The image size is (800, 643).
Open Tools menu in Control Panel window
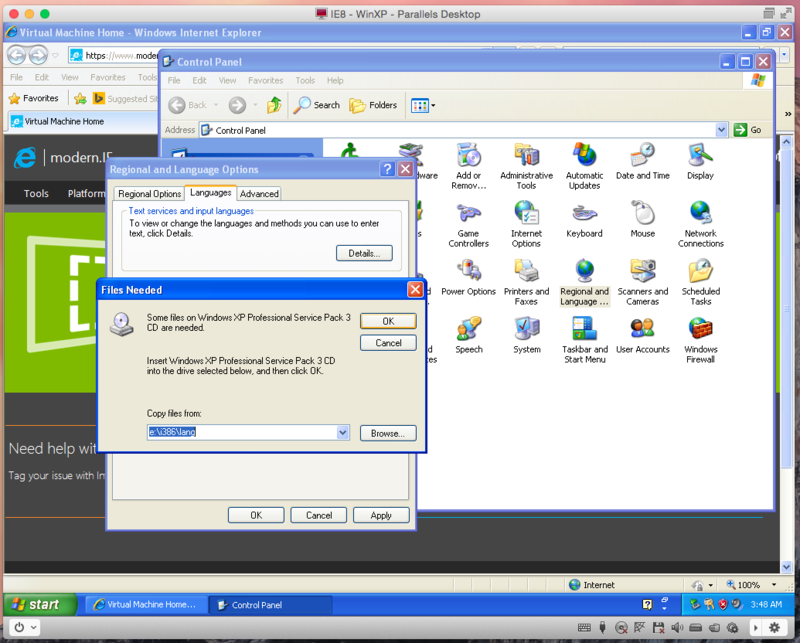click(305, 81)
